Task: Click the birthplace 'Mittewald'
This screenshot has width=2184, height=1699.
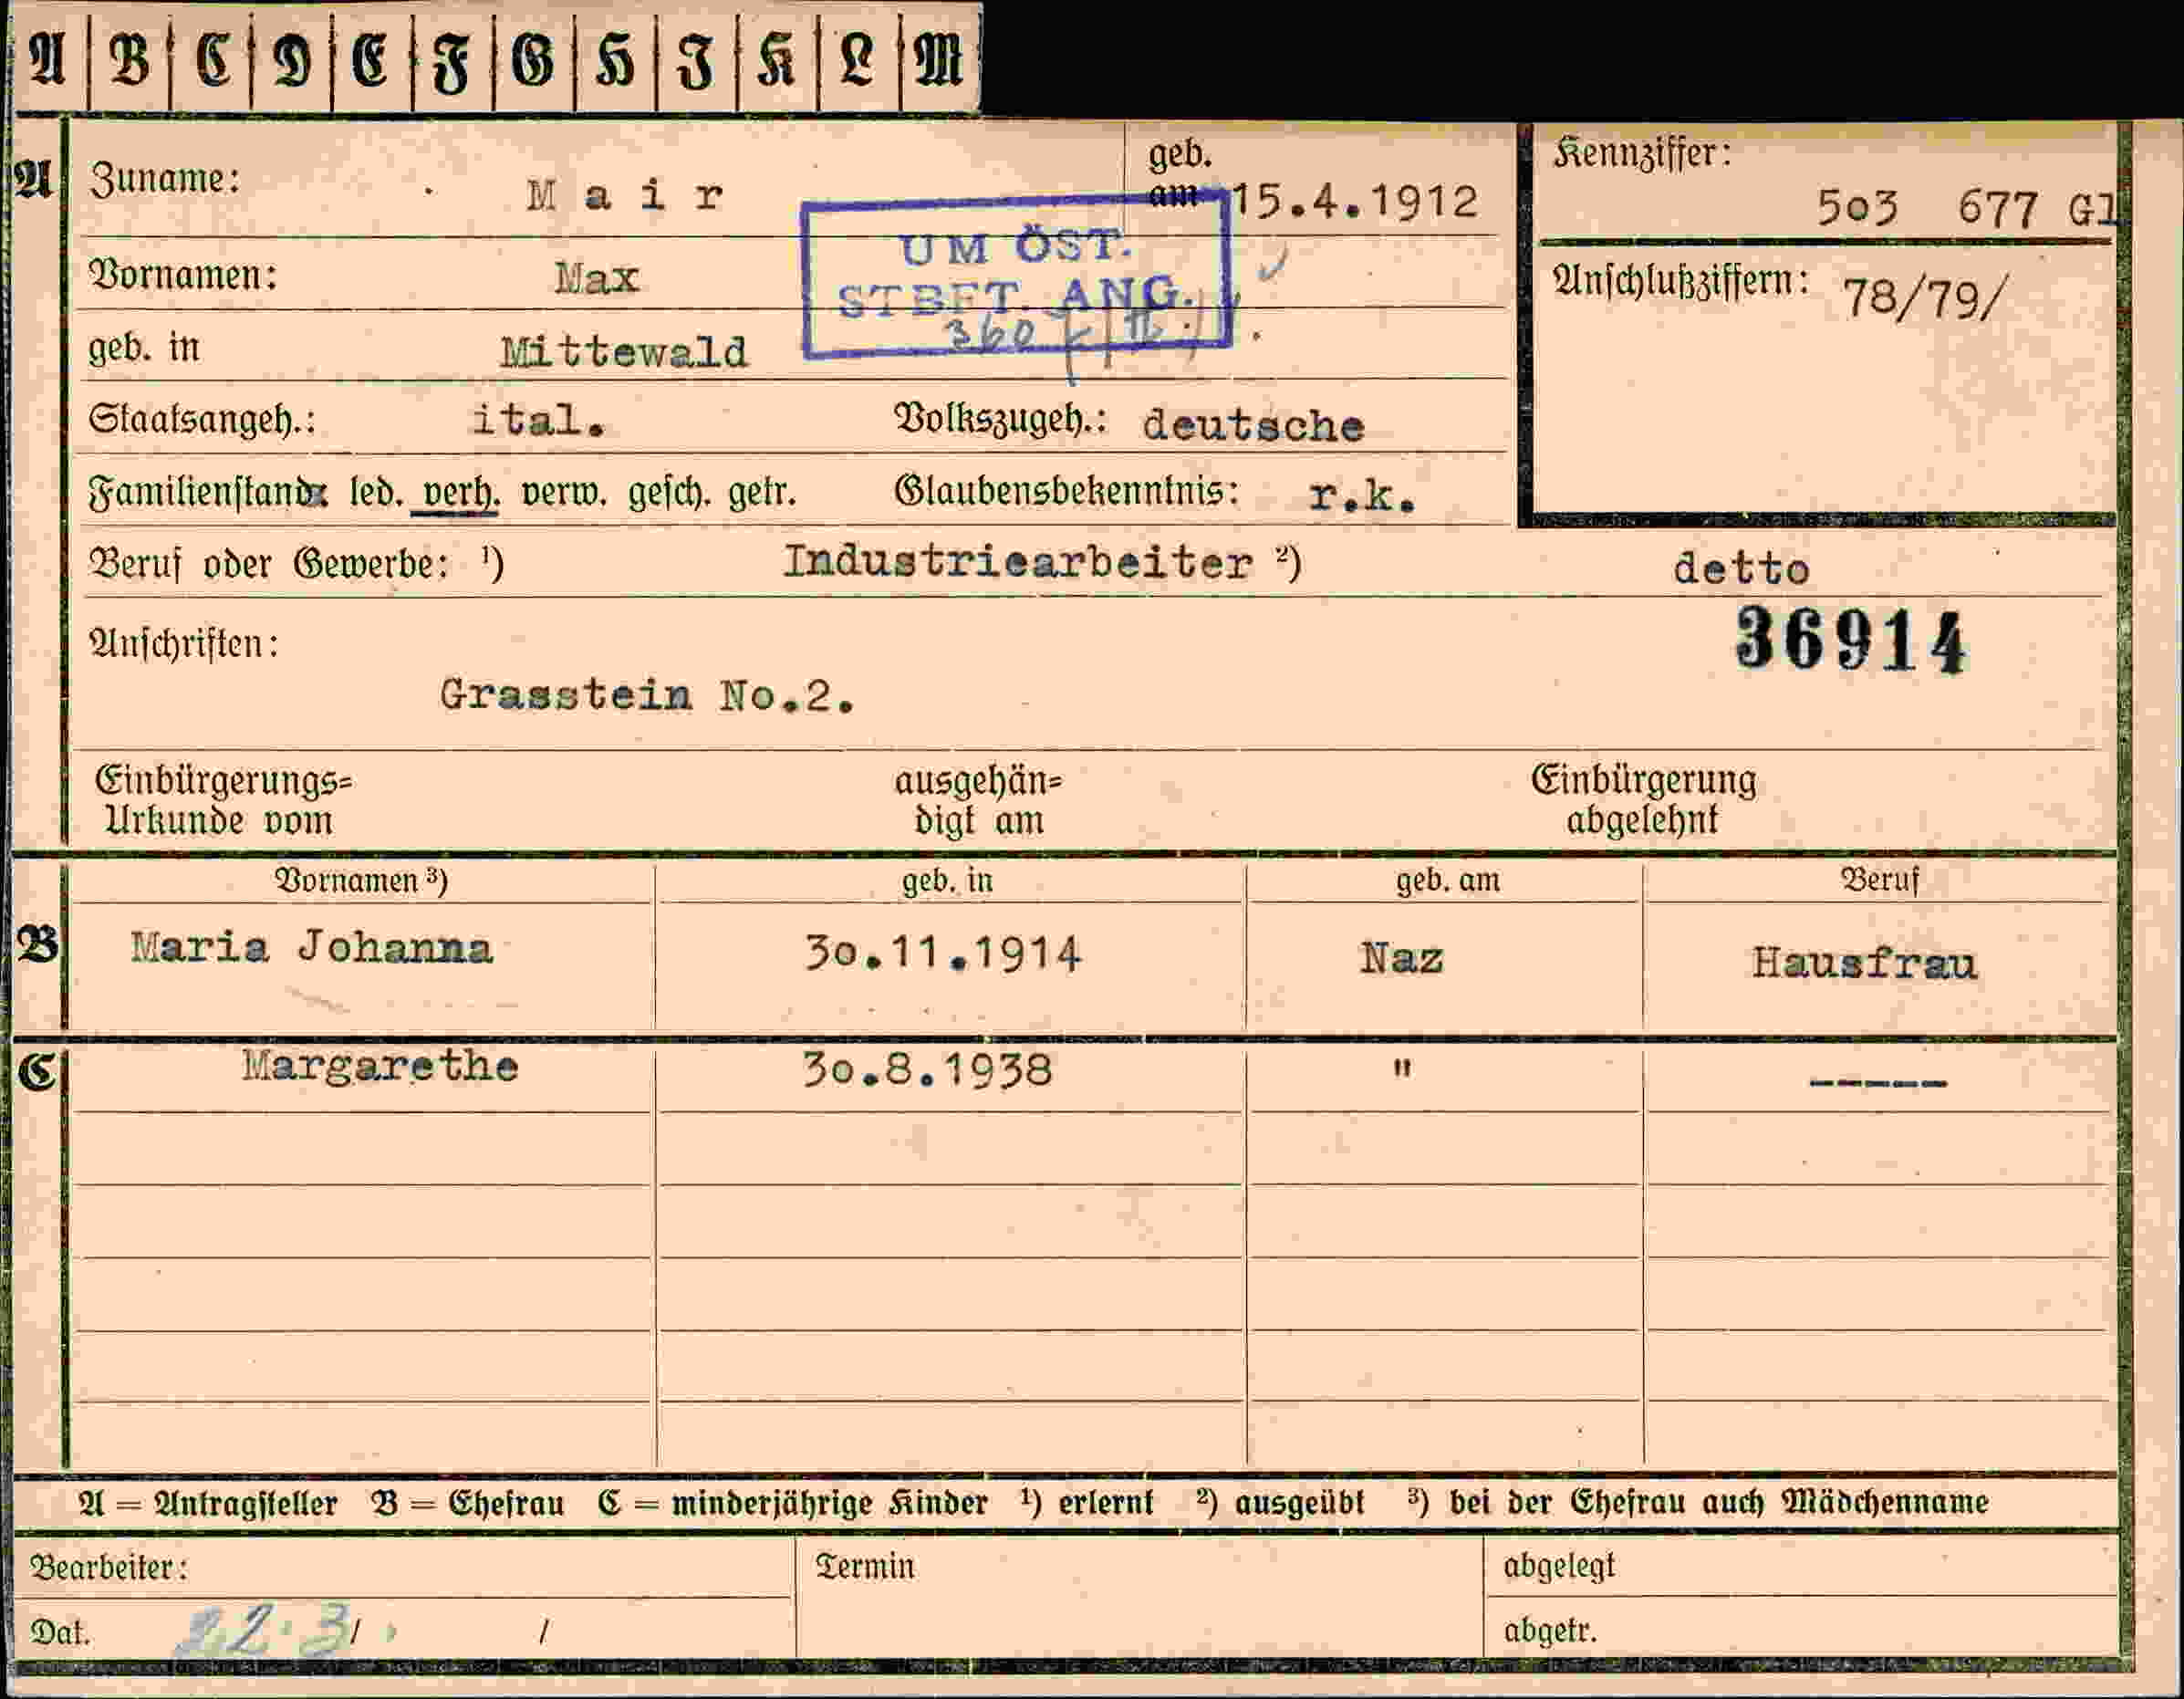Action: pyautogui.click(x=624, y=352)
